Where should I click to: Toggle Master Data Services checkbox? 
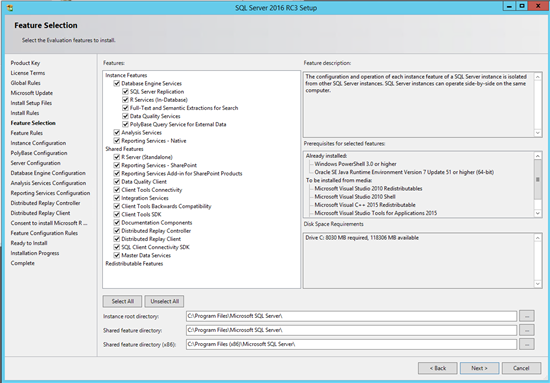pyautogui.click(x=117, y=255)
